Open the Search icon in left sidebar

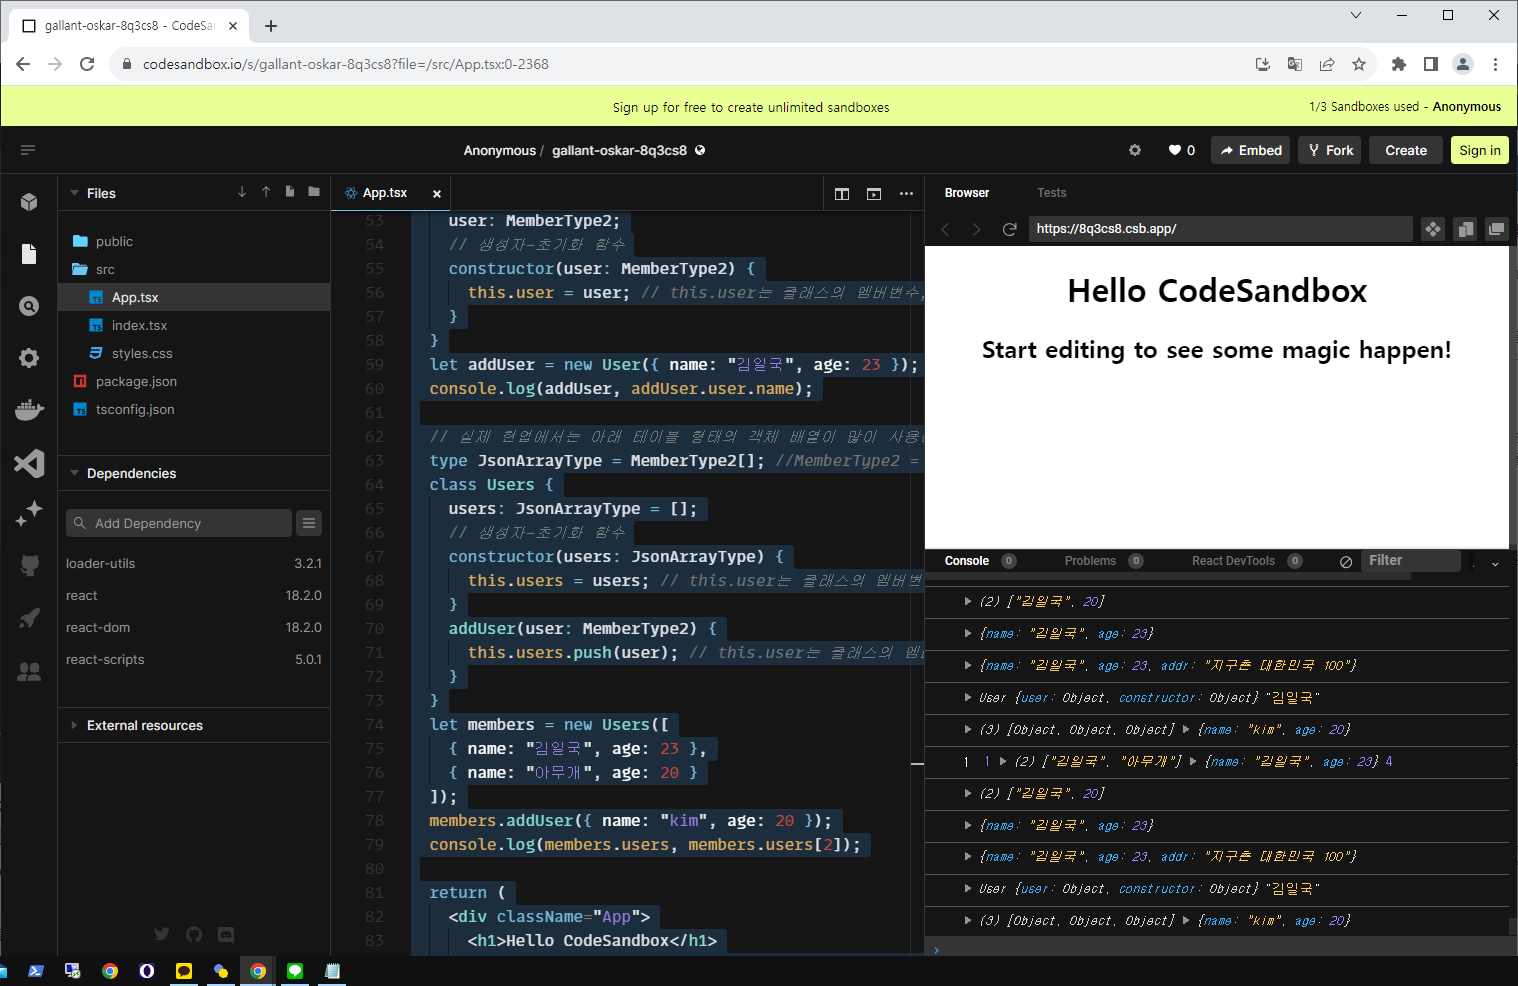(x=29, y=306)
